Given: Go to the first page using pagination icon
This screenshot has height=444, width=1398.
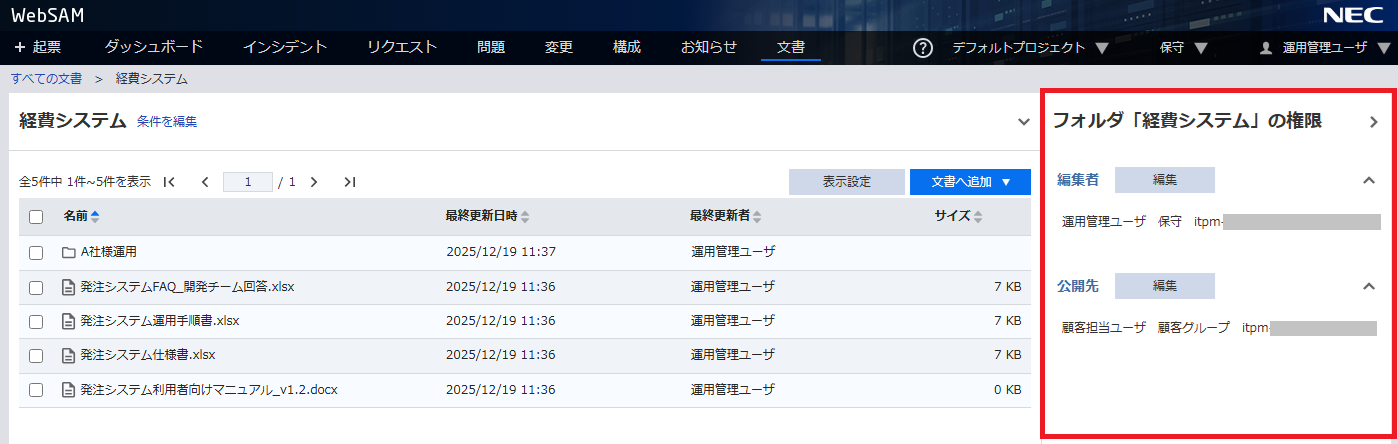Looking at the screenshot, I should click(169, 182).
